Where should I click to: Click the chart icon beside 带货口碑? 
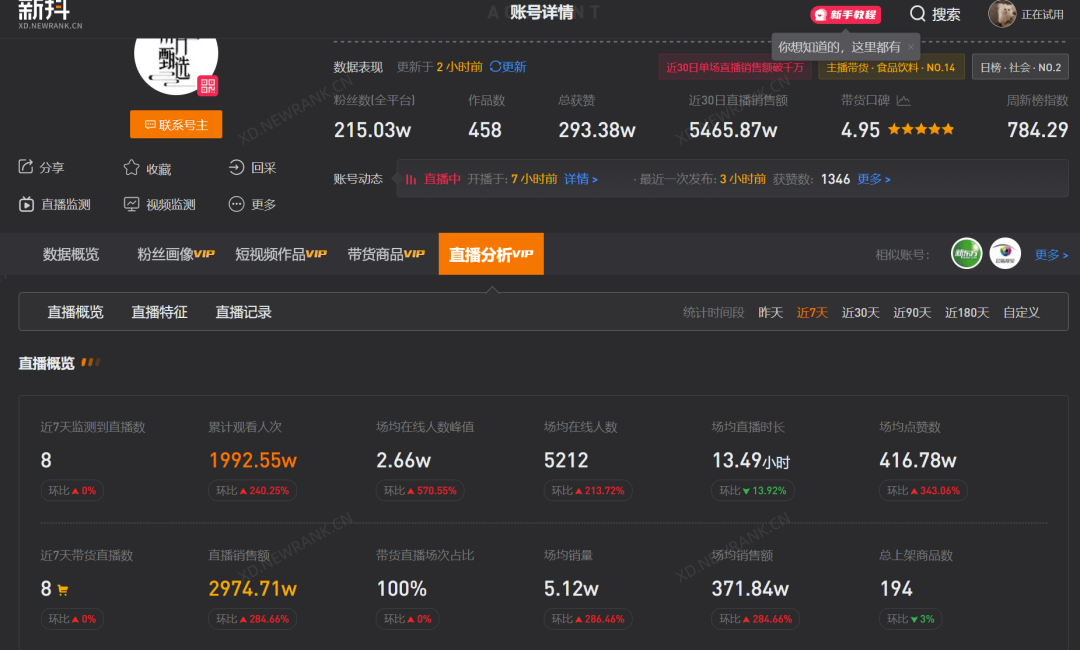[903, 101]
